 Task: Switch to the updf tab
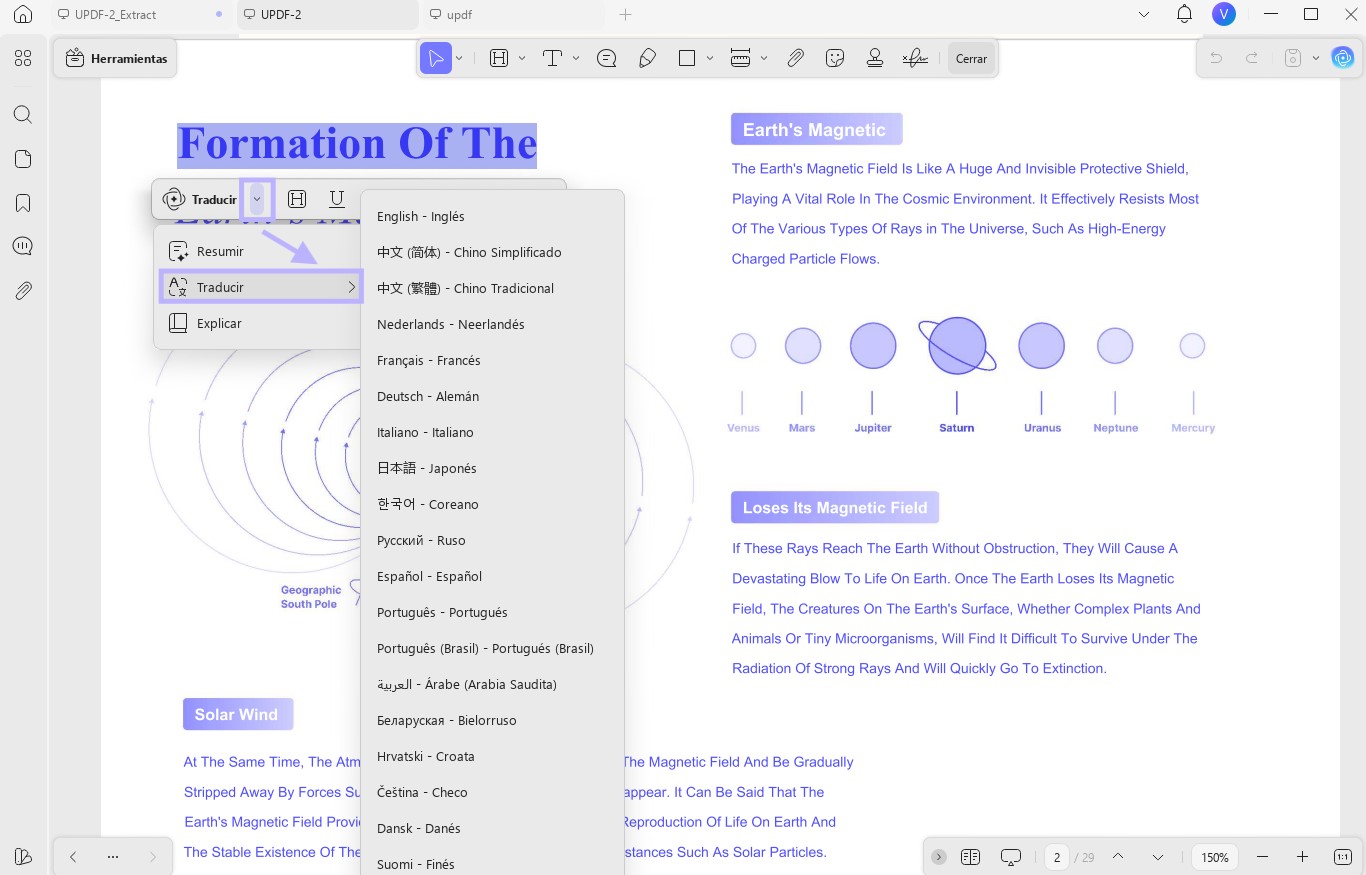[x=514, y=15]
